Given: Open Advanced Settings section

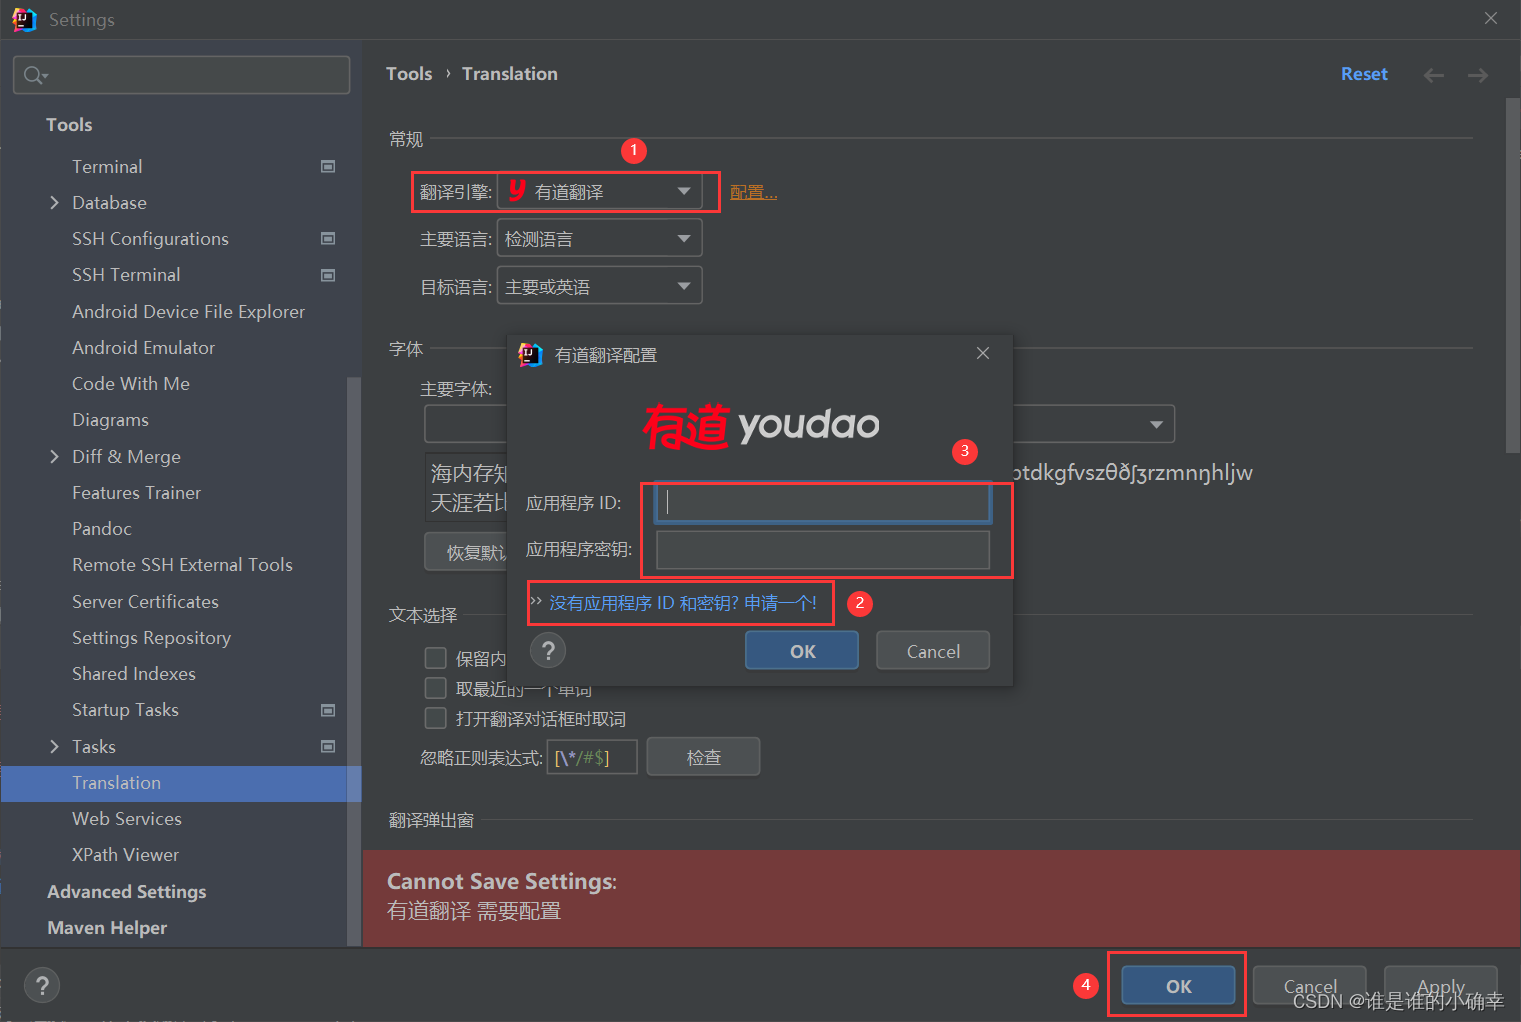Looking at the screenshot, I should point(127,892).
